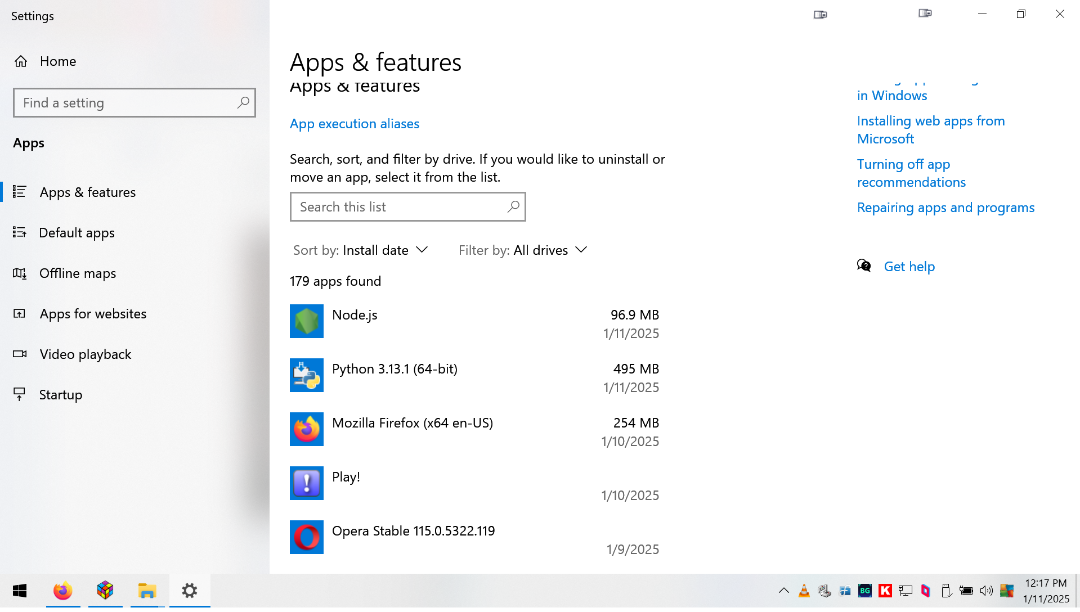Click the Find a setting search box
This screenshot has width=1080, height=612.
point(125,103)
